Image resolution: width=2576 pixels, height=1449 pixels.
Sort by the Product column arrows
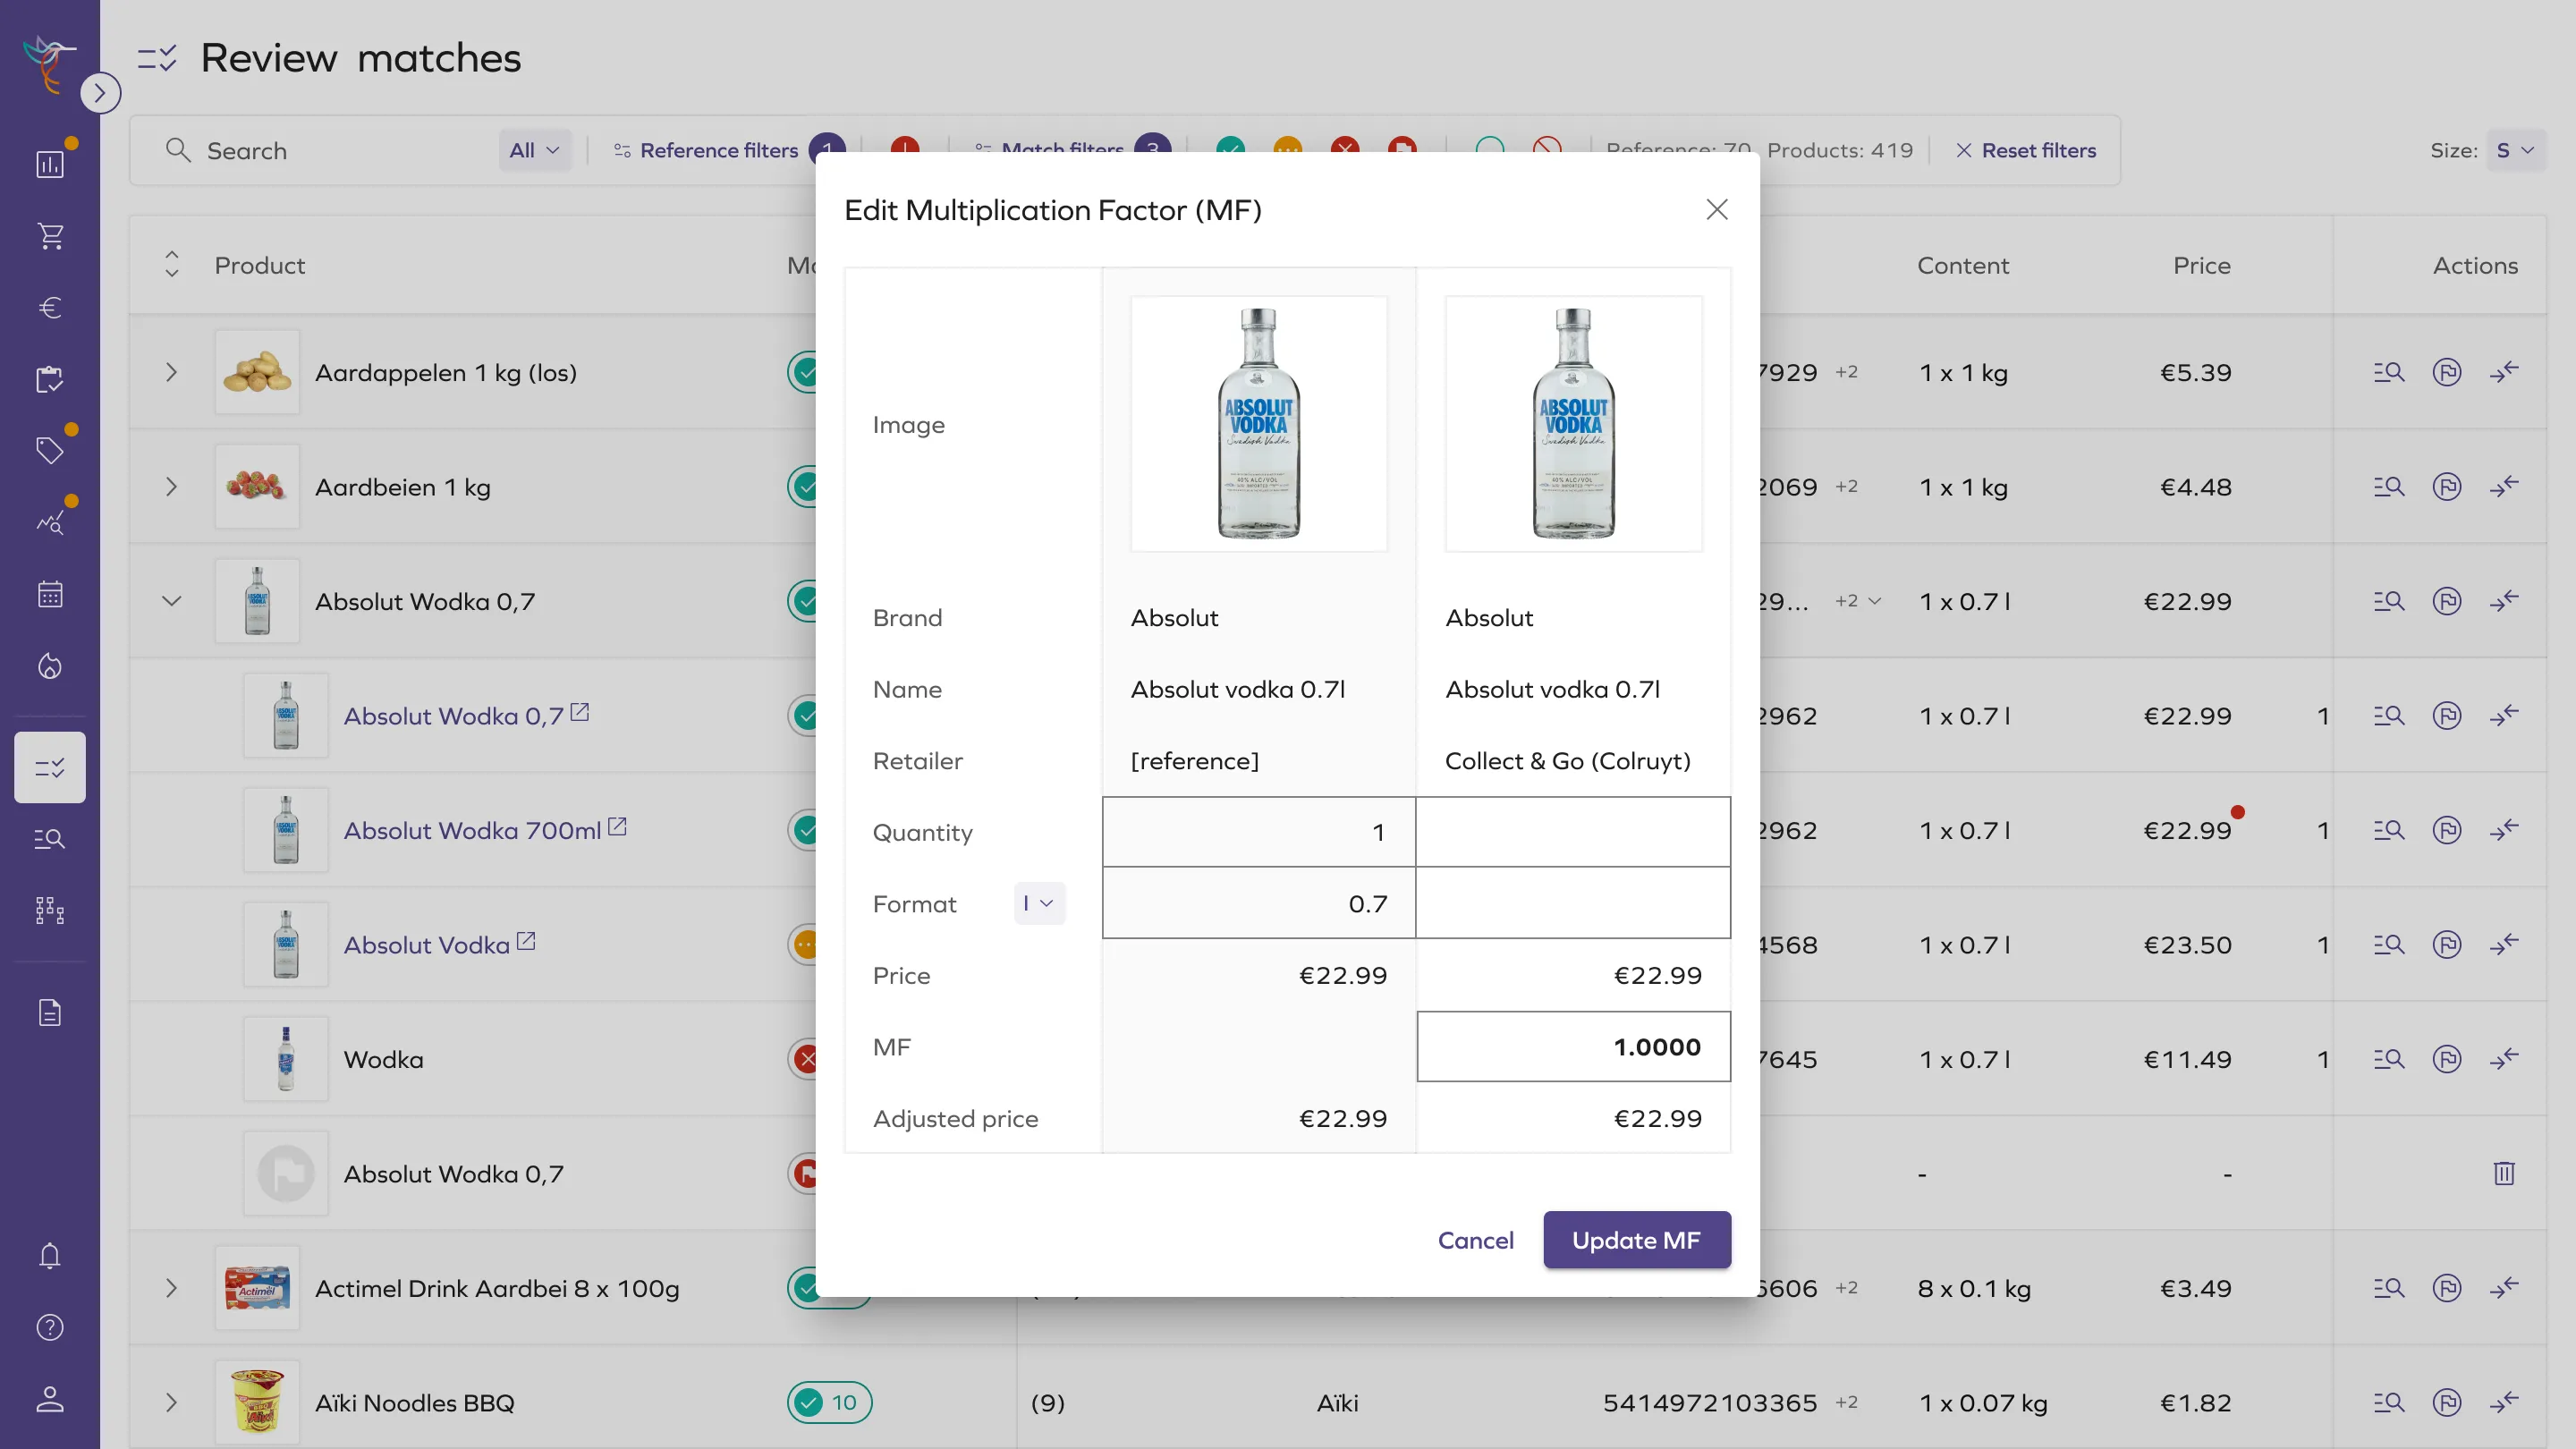[x=171, y=264]
